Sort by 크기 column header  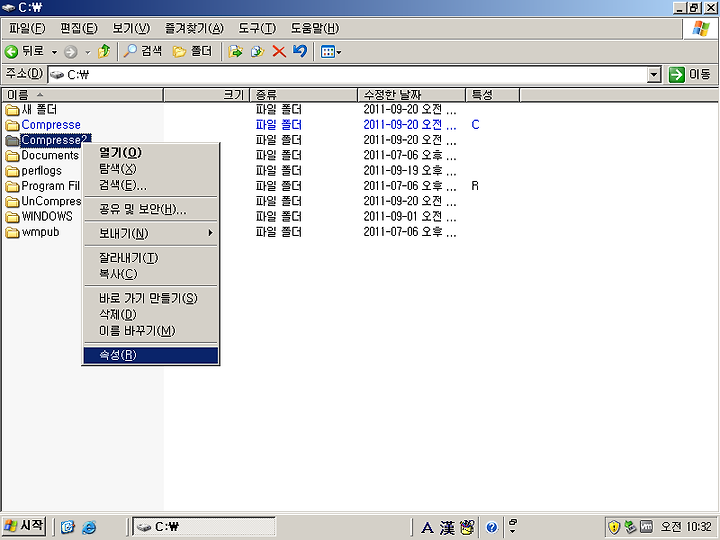click(206, 95)
